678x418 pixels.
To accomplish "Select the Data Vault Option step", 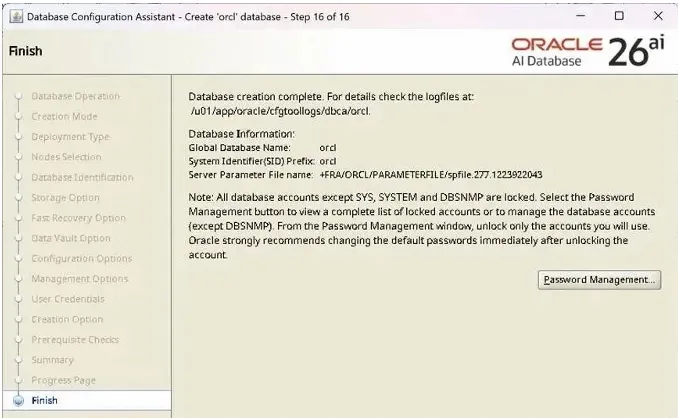I will pos(71,238).
